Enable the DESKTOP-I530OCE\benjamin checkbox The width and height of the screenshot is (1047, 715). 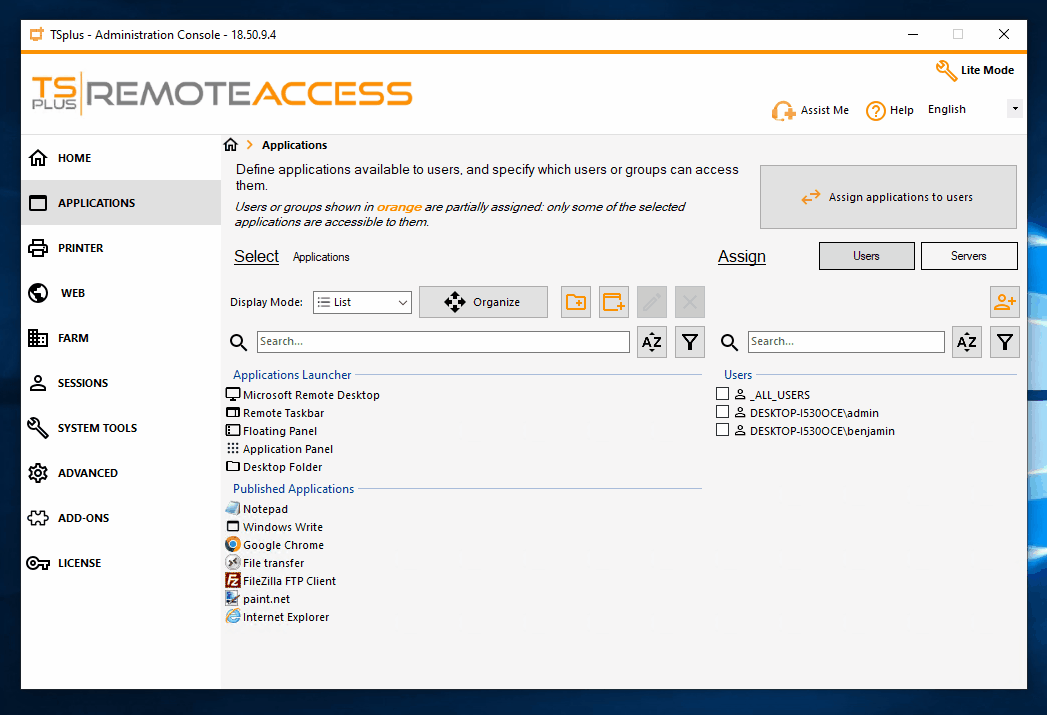(722, 431)
